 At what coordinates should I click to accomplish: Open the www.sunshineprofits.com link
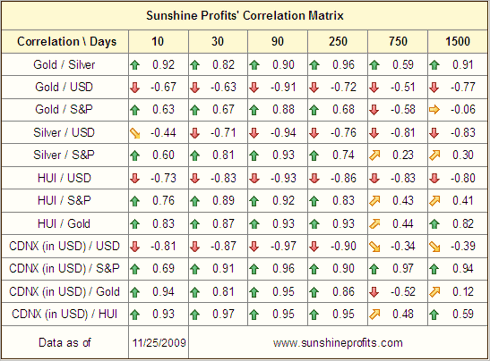[338, 343]
